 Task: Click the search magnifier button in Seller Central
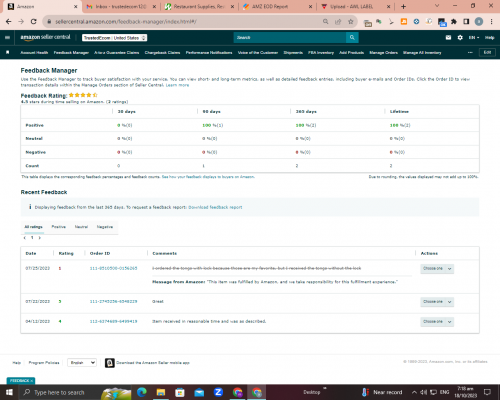click(x=352, y=38)
